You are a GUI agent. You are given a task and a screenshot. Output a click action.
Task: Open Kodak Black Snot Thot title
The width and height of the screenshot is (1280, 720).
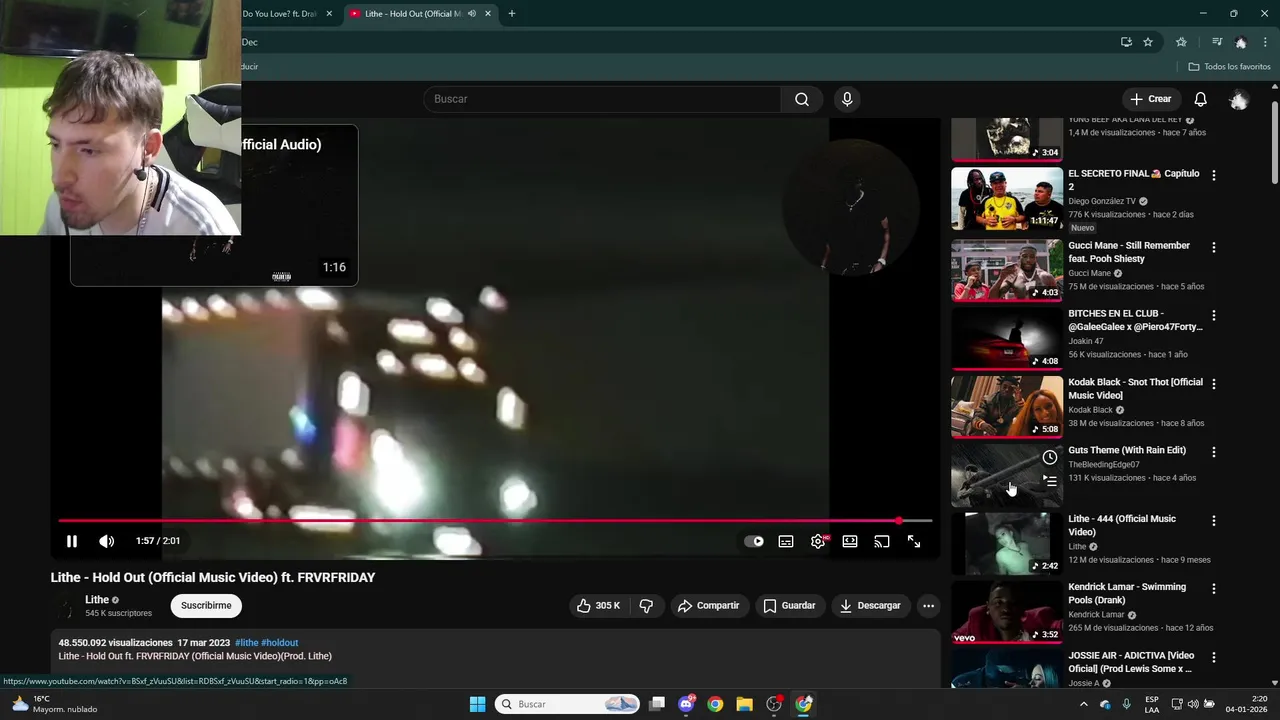1135,389
